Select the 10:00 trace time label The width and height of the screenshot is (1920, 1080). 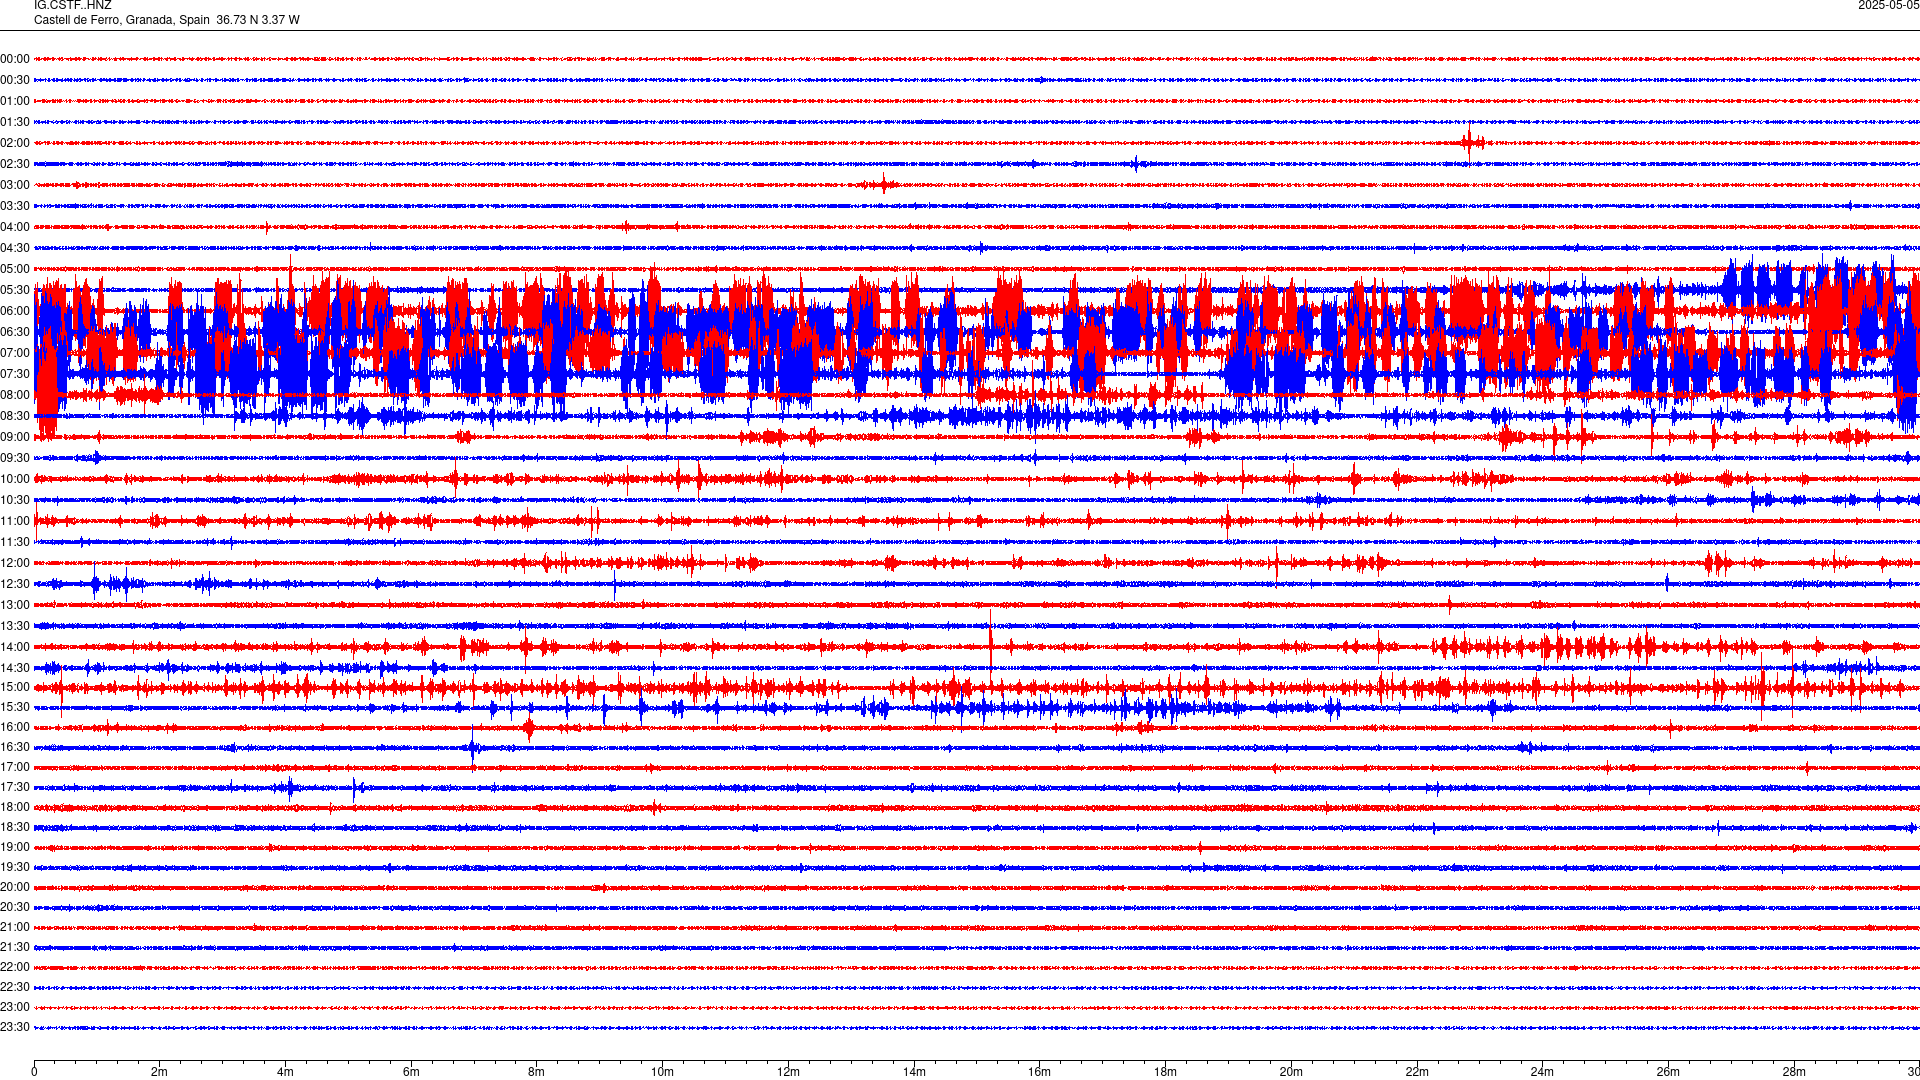(x=15, y=479)
